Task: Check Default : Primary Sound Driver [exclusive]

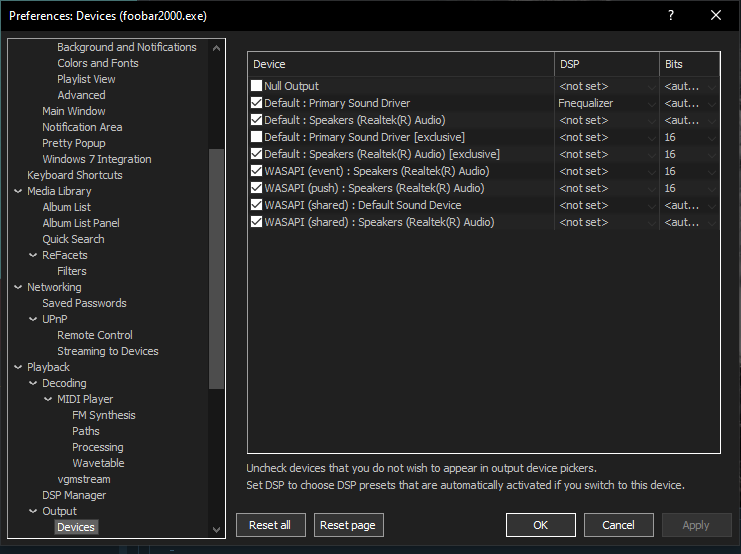Action: click(x=257, y=137)
